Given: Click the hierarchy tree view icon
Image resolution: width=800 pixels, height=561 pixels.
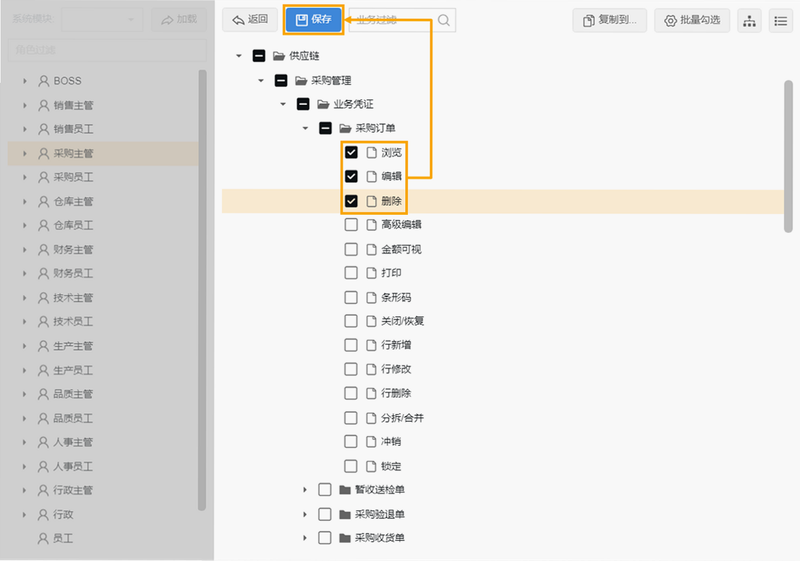Looking at the screenshot, I should point(749,21).
